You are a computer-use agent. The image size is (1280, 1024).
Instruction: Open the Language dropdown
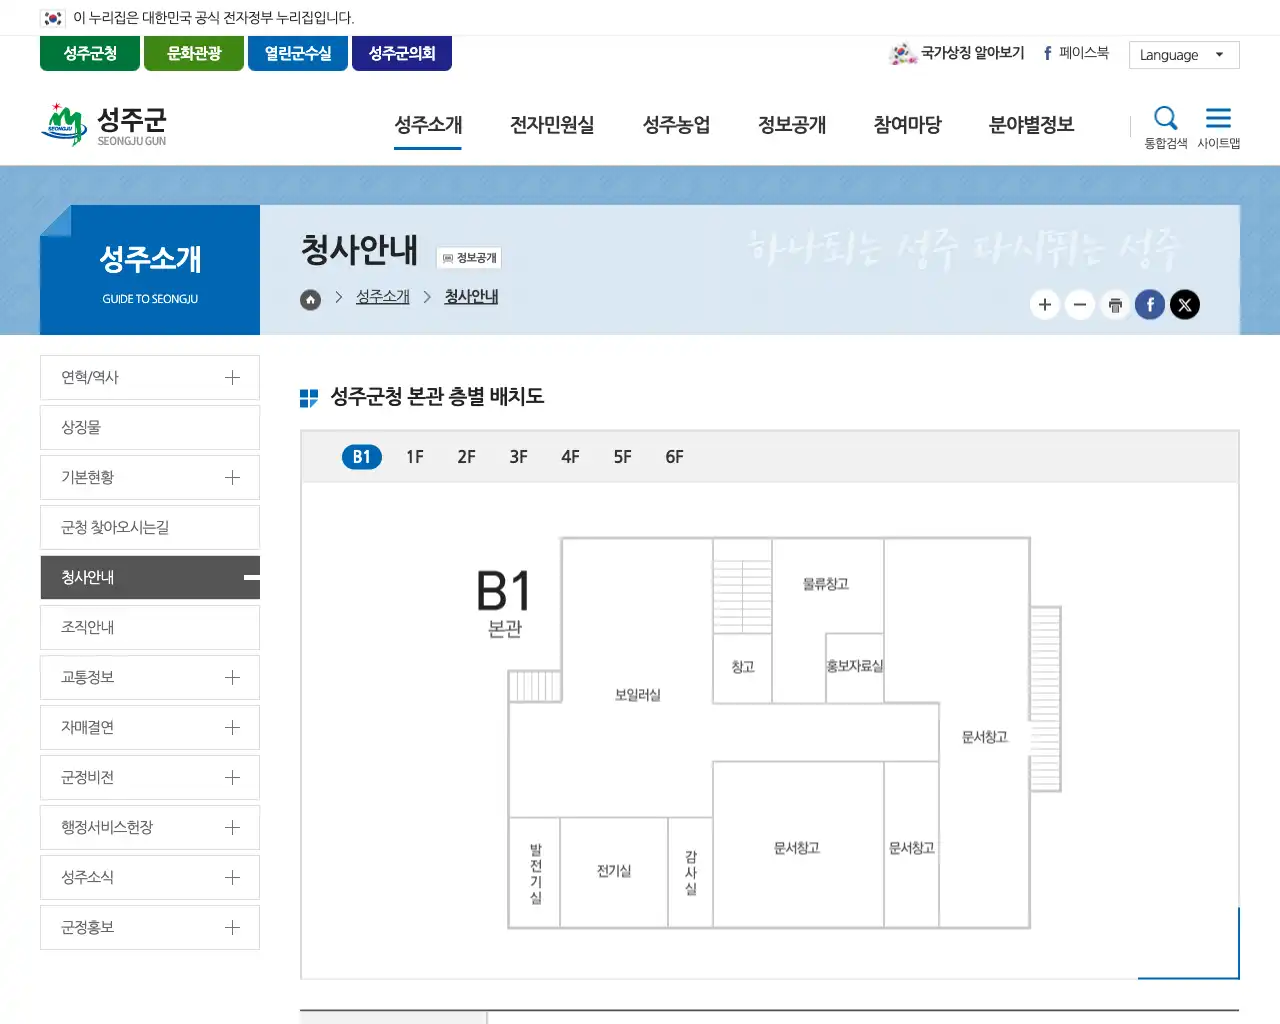pyautogui.click(x=1184, y=55)
